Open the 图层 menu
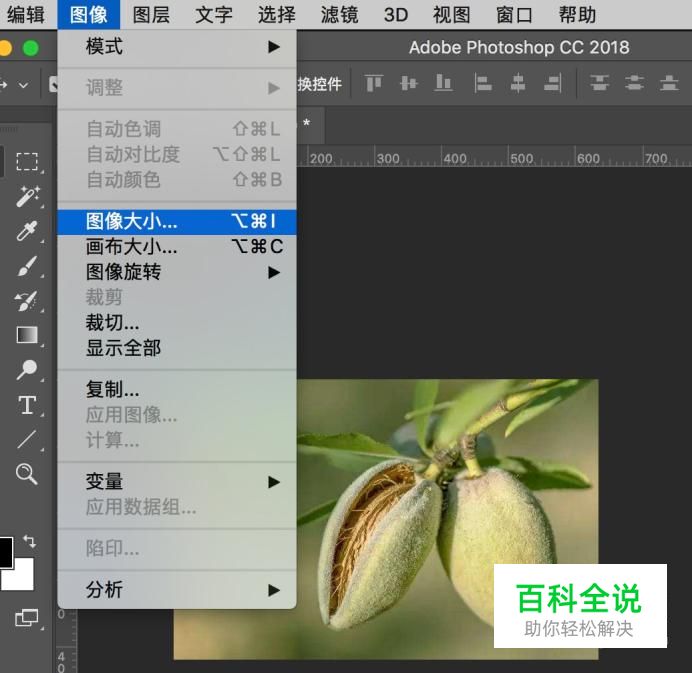This screenshot has height=673, width=692. [x=151, y=15]
